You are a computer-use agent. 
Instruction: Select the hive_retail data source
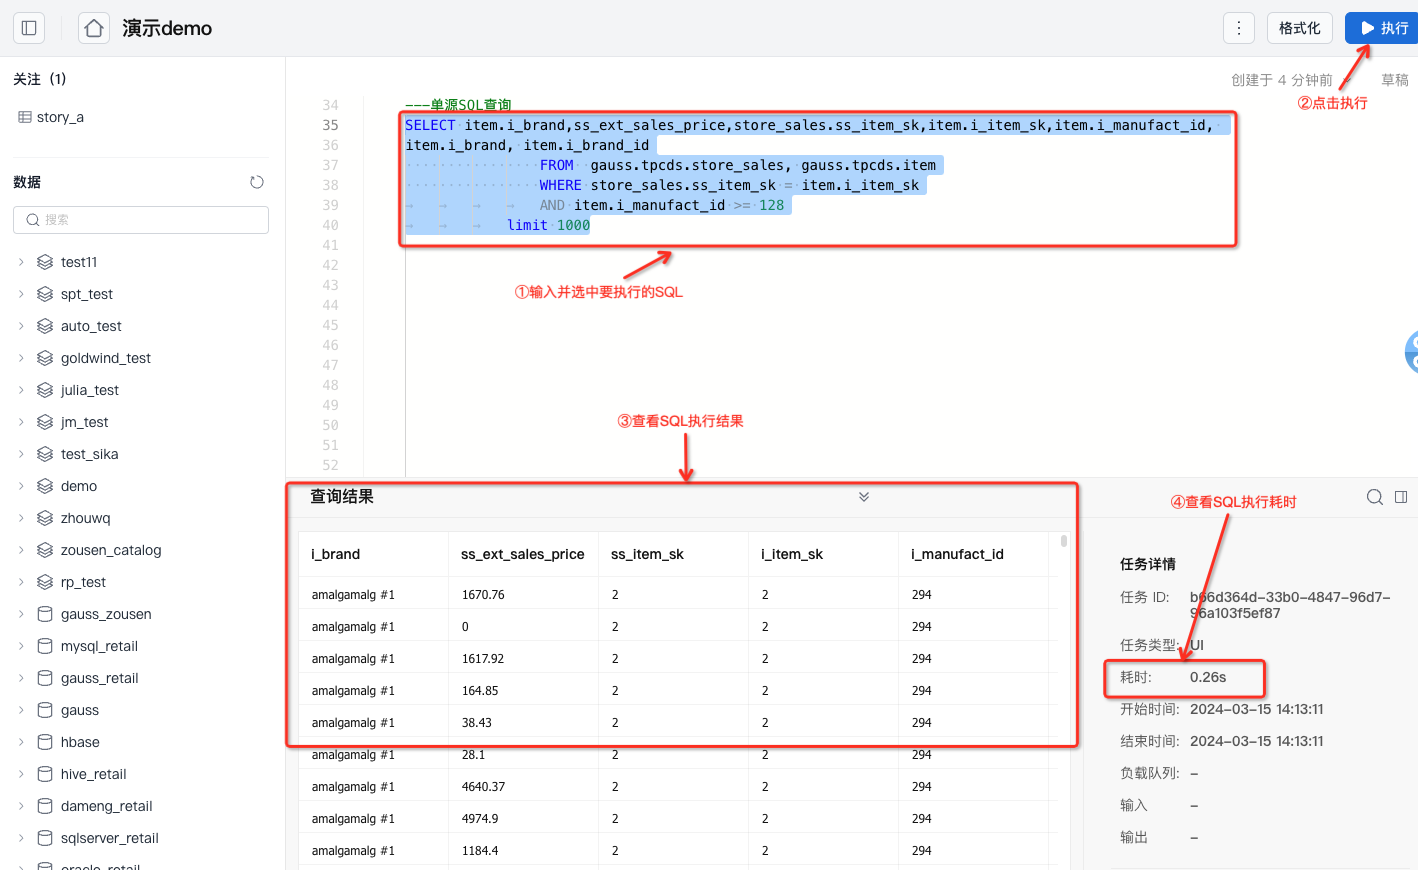(93, 774)
